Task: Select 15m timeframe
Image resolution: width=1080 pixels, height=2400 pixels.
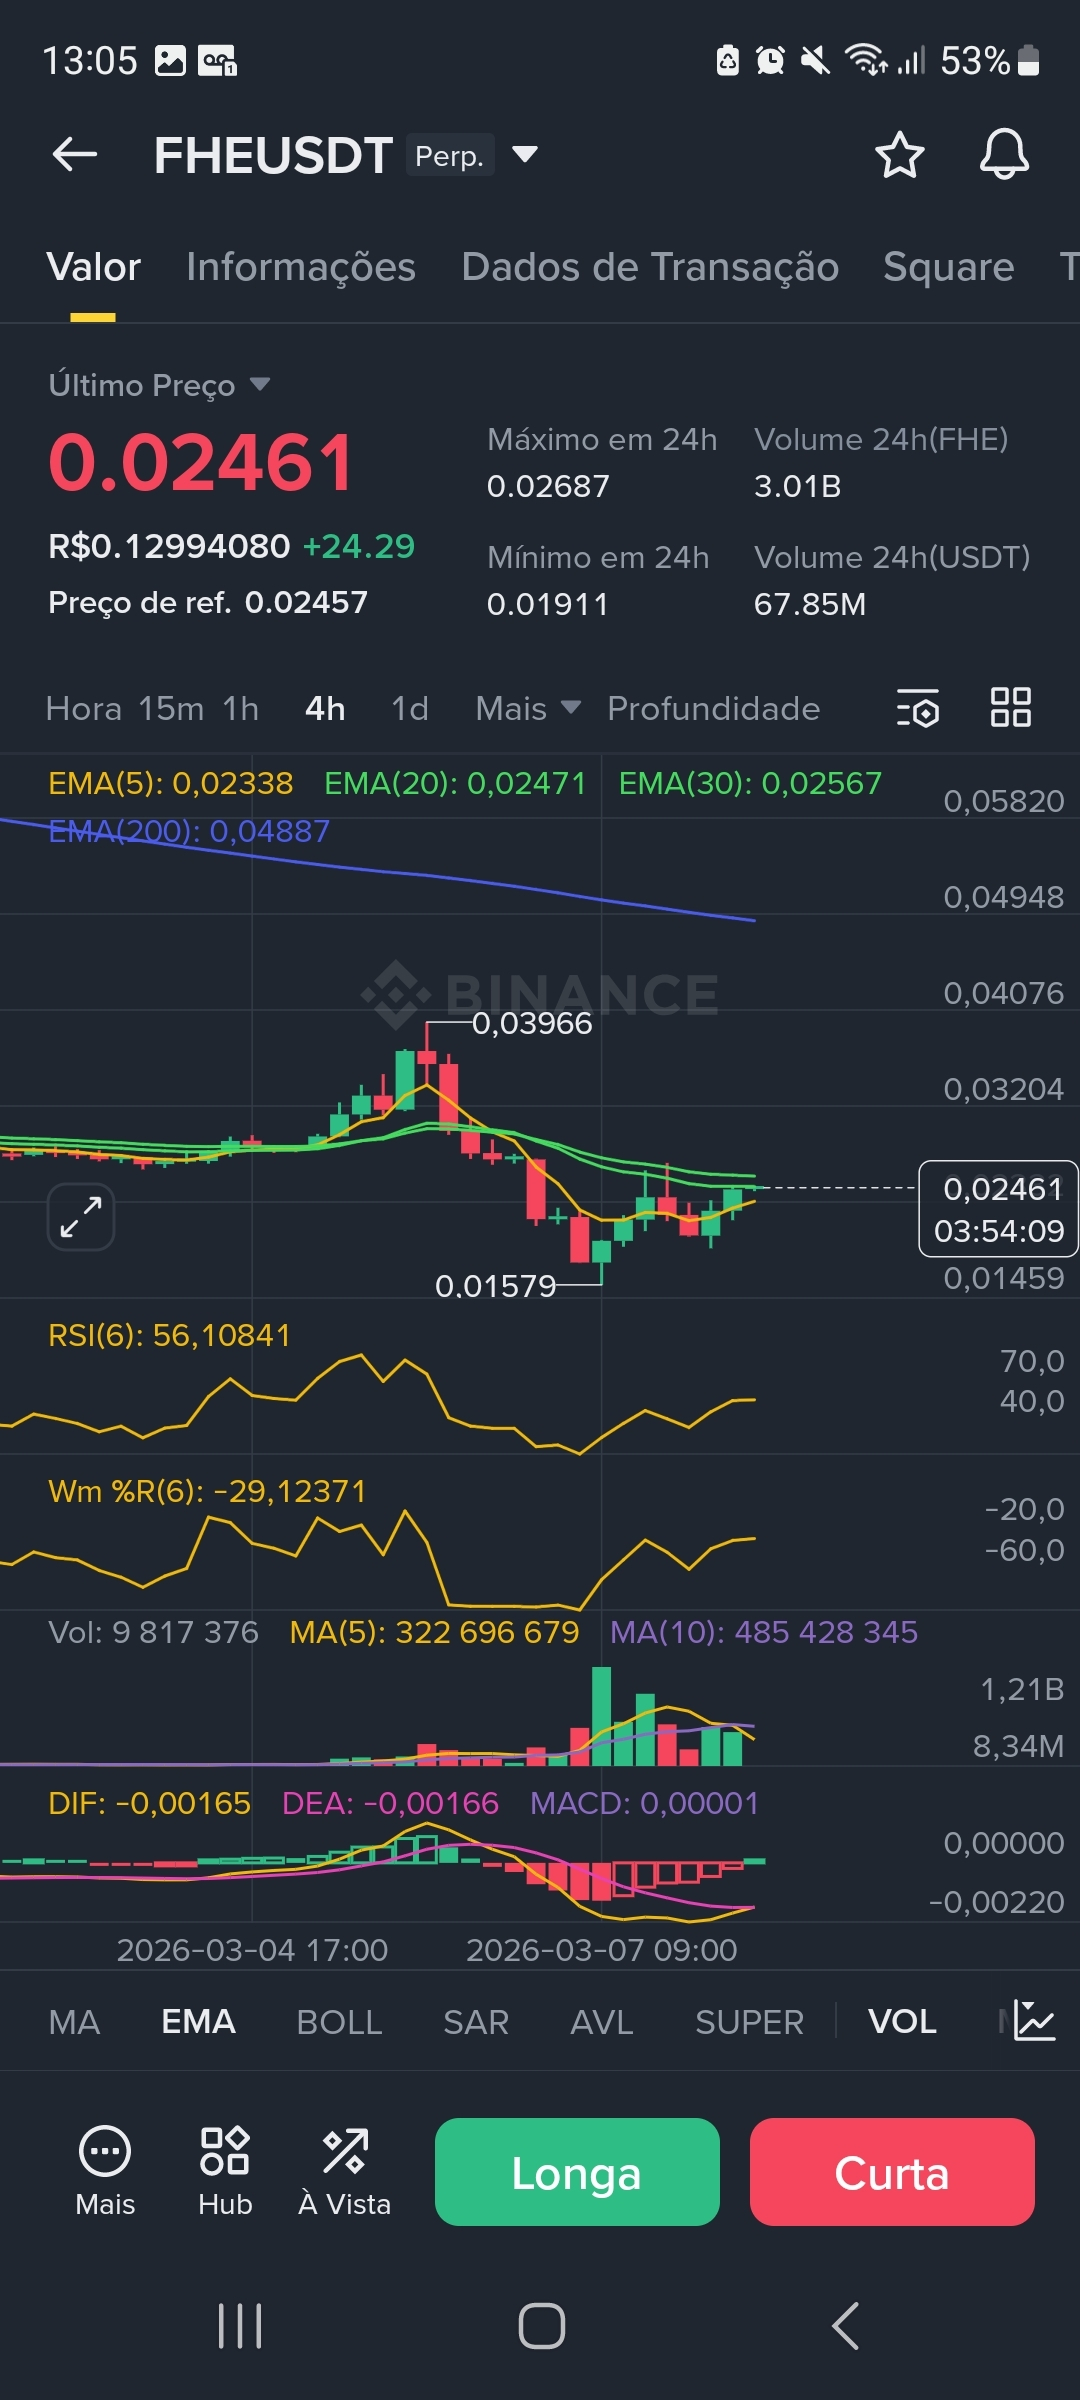Action: coord(171,708)
